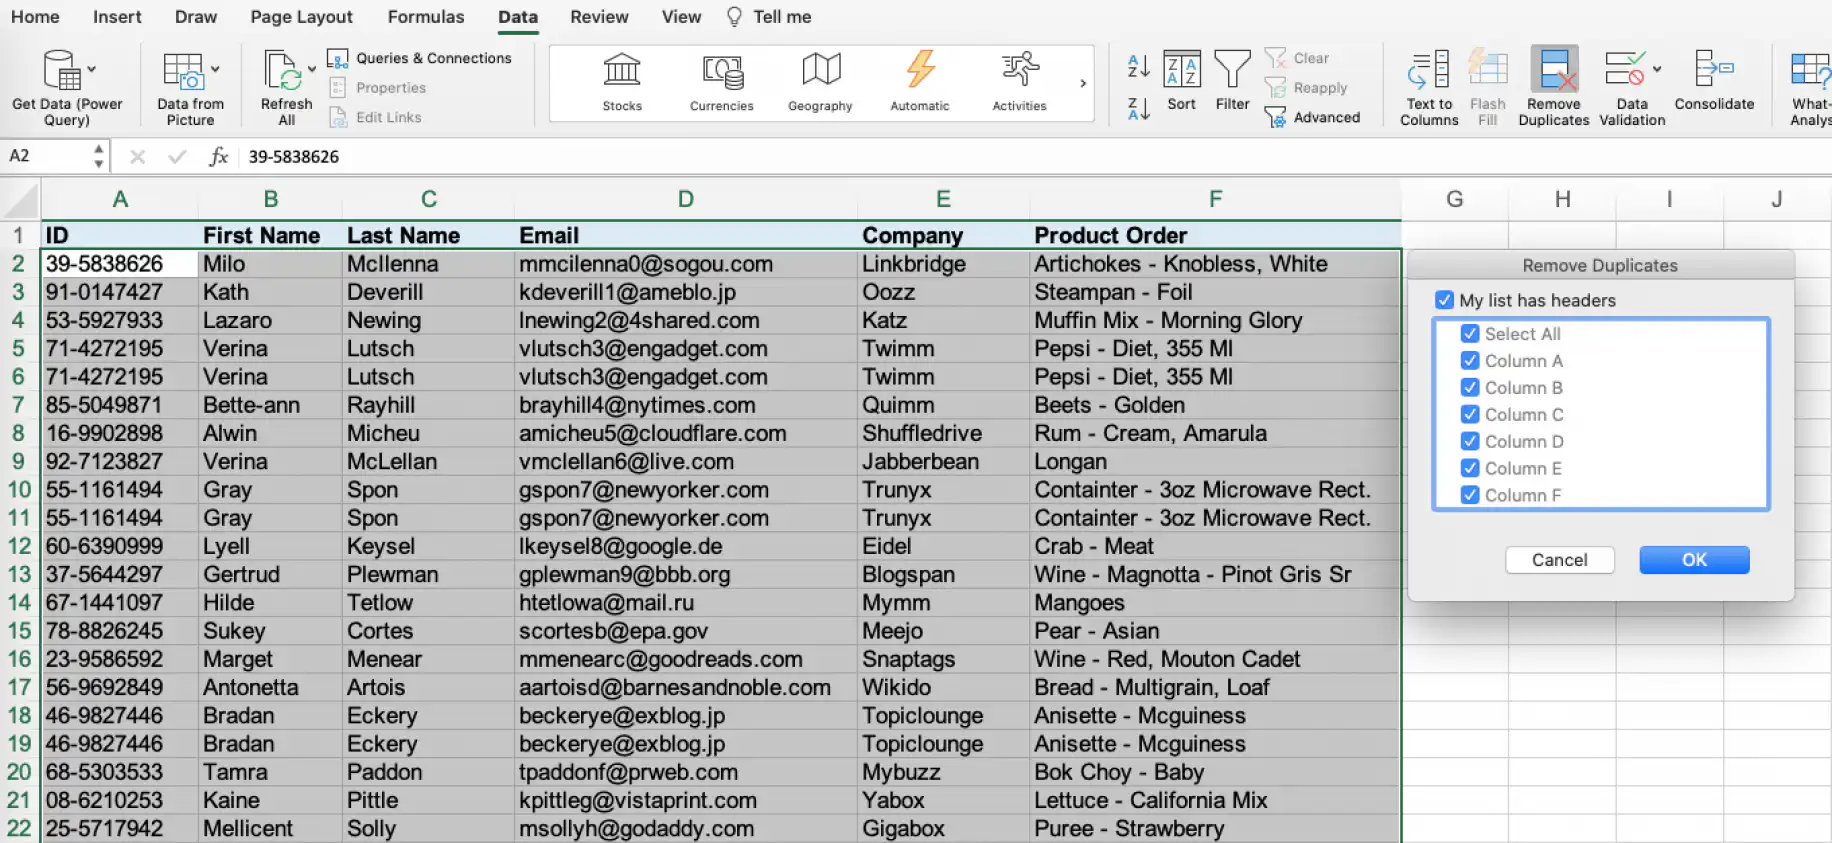Uncheck My list has headers
1832x843 pixels.
[x=1444, y=300]
